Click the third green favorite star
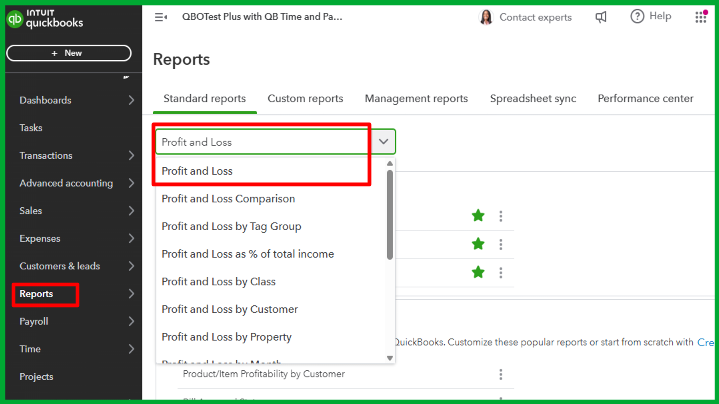Image resolution: width=719 pixels, height=404 pixels. (478, 272)
